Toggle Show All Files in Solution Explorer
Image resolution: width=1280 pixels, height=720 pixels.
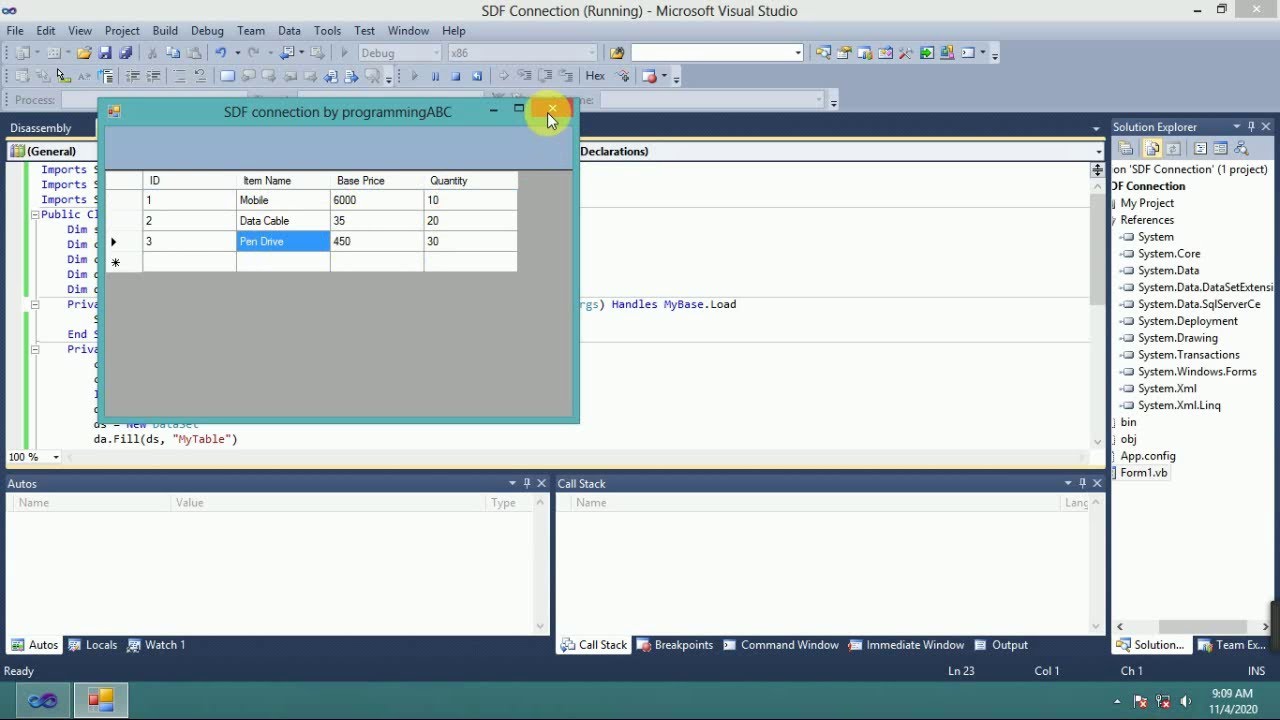(1152, 149)
